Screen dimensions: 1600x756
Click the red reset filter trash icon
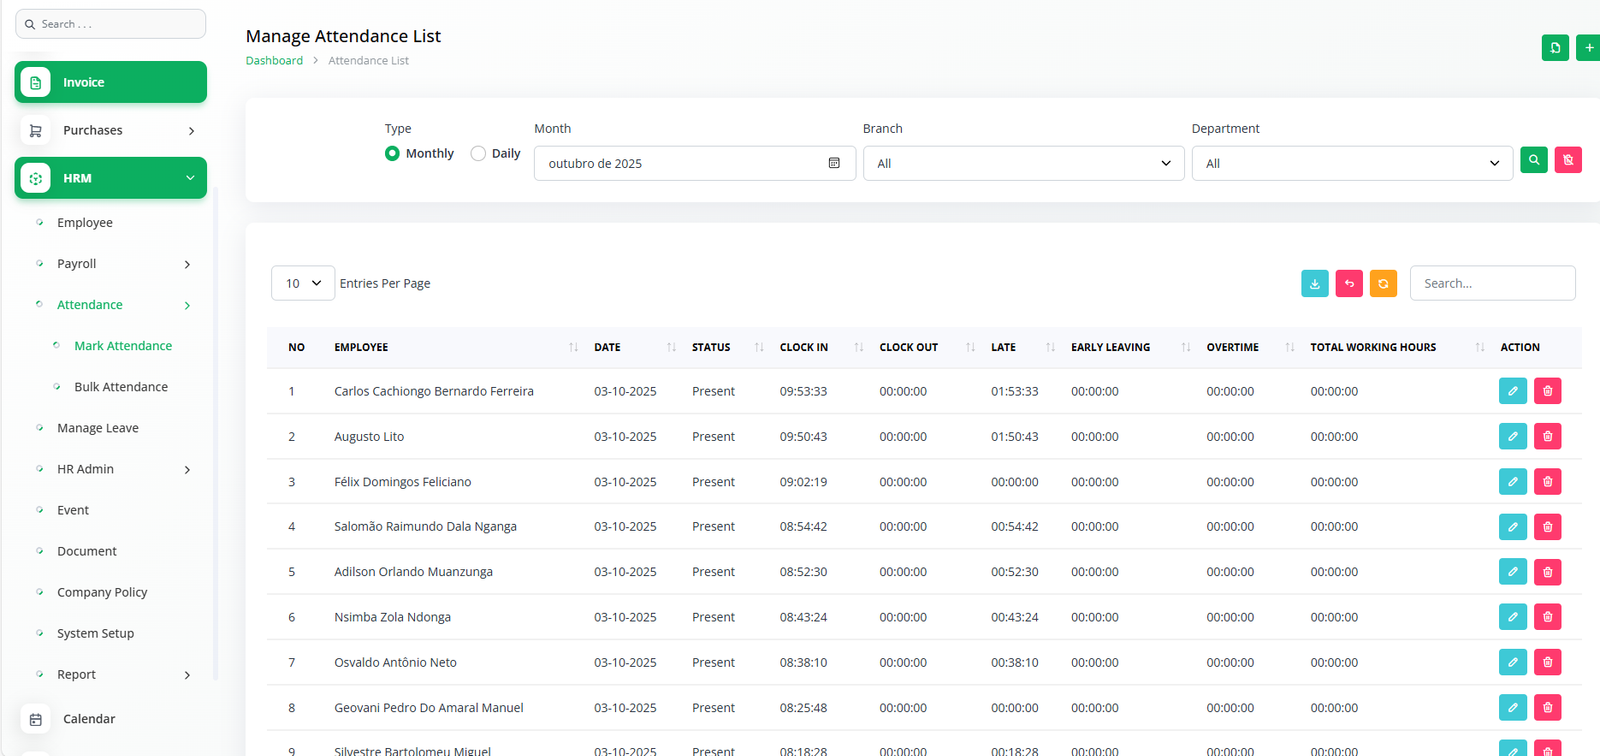(x=1568, y=160)
